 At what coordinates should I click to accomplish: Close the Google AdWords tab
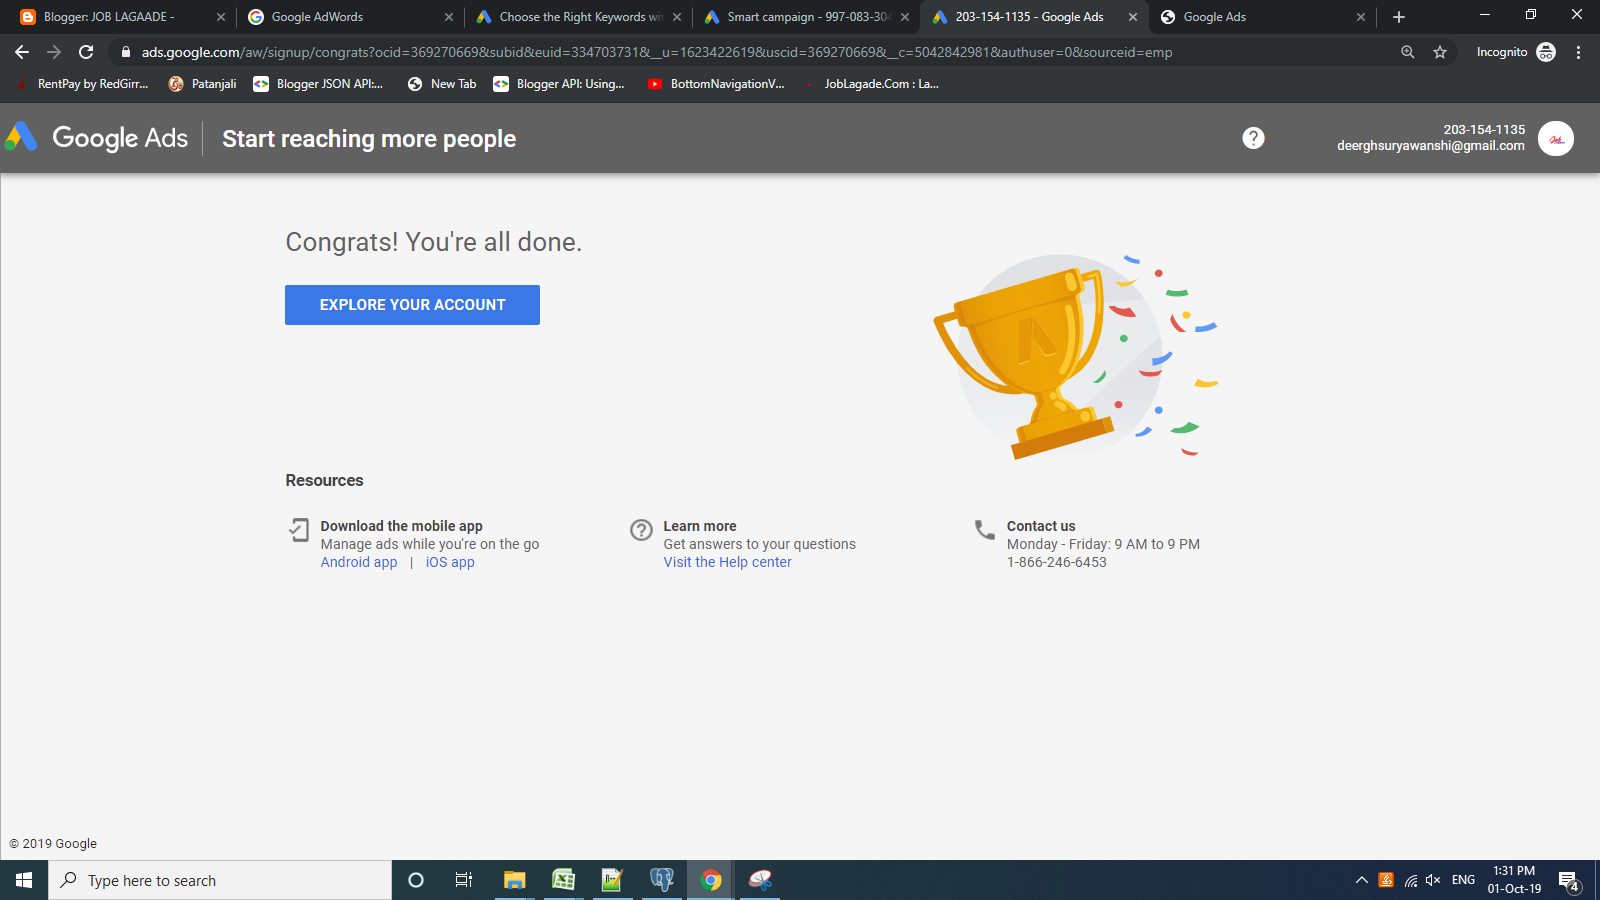(449, 17)
